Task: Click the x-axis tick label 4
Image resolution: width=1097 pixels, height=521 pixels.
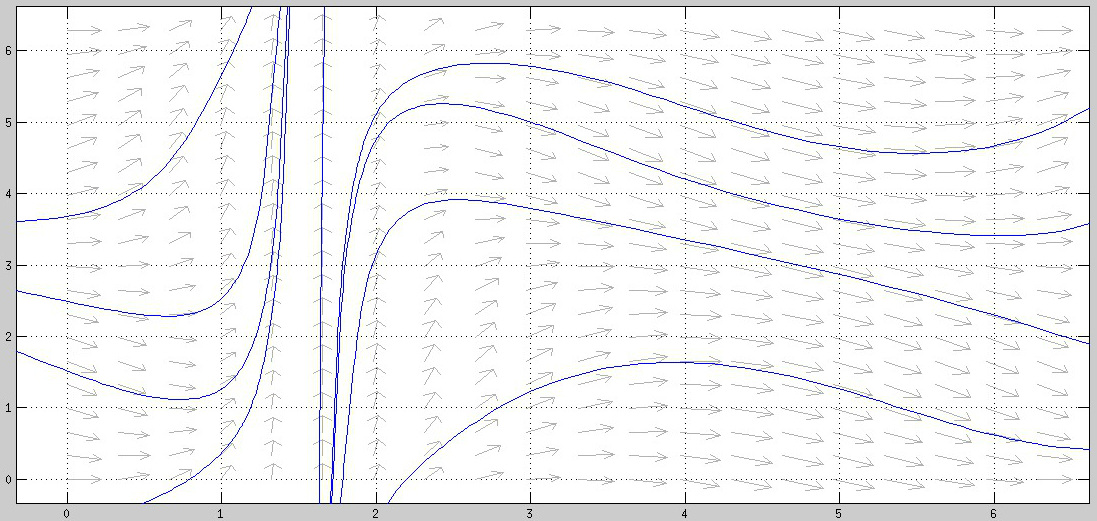Action: pos(685,513)
